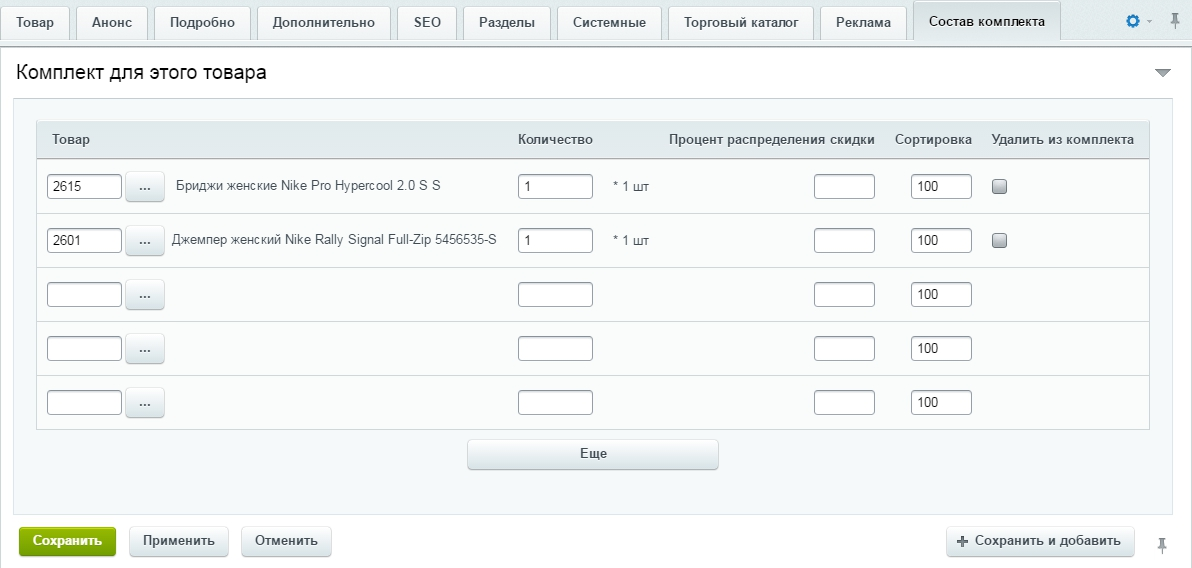
Task: Click empty quantity field in fourth row
Action: coord(555,348)
